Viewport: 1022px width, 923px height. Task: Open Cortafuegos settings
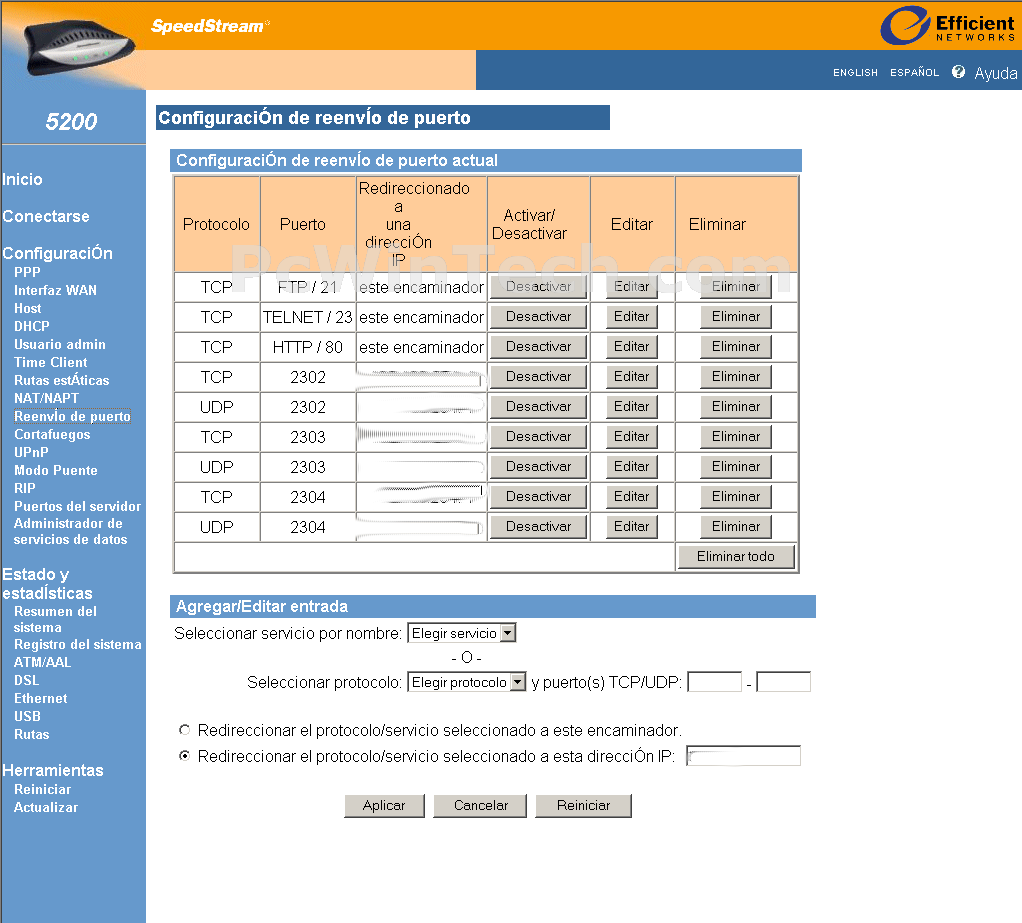click(x=52, y=434)
